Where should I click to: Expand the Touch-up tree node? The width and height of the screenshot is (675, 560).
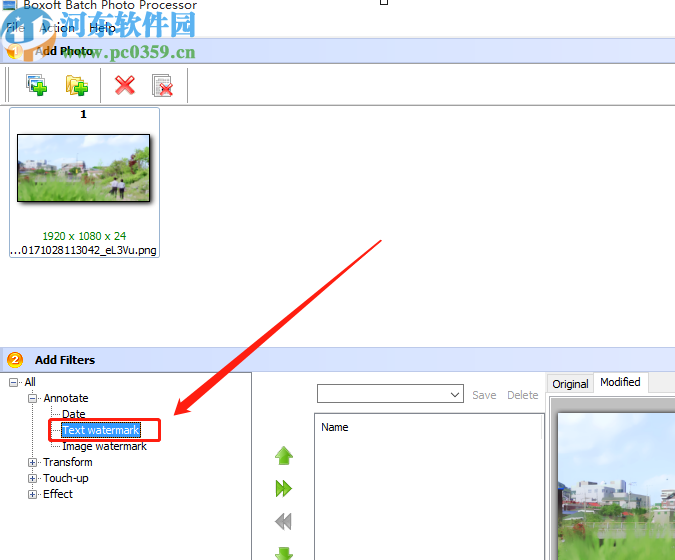32,478
